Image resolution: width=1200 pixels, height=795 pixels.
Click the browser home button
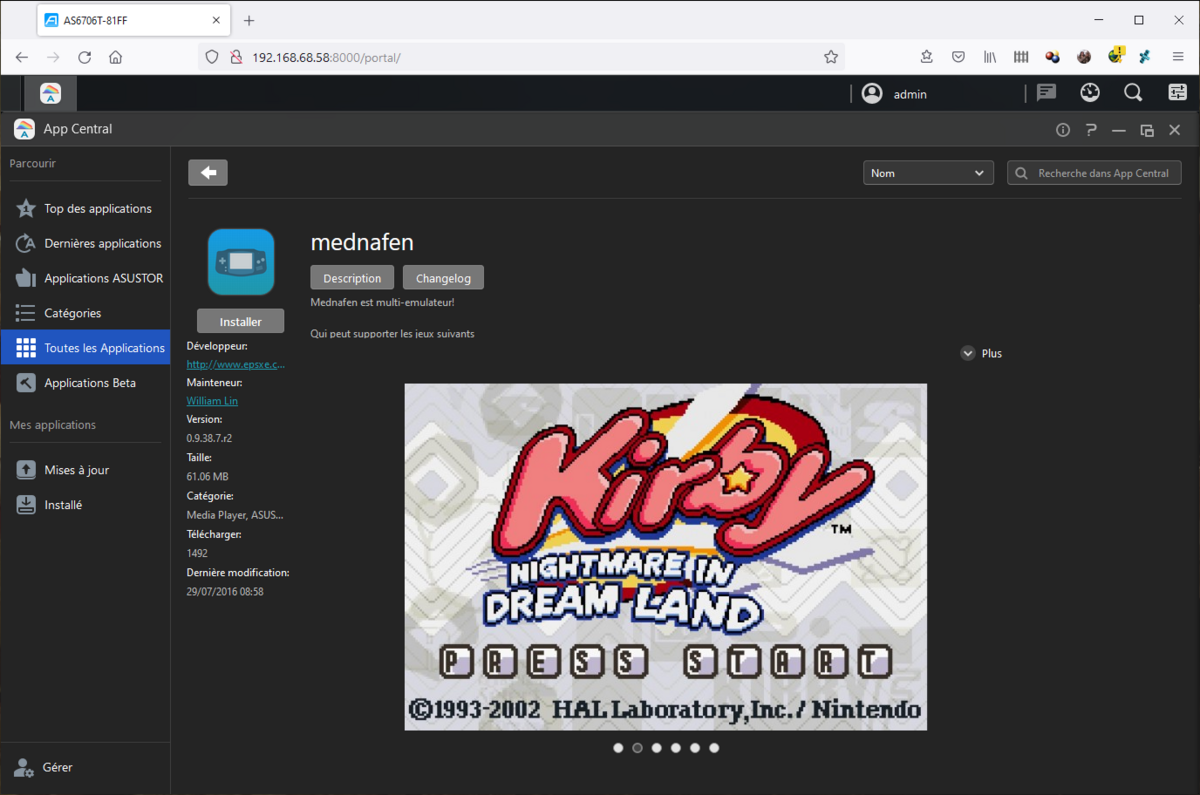click(116, 57)
